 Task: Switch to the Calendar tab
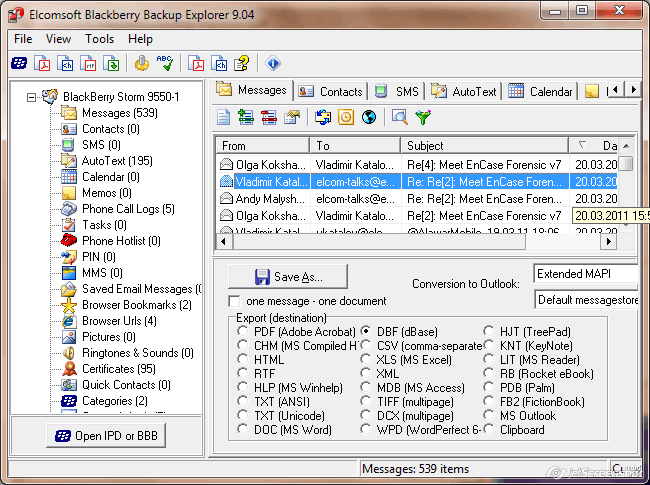coord(541,92)
